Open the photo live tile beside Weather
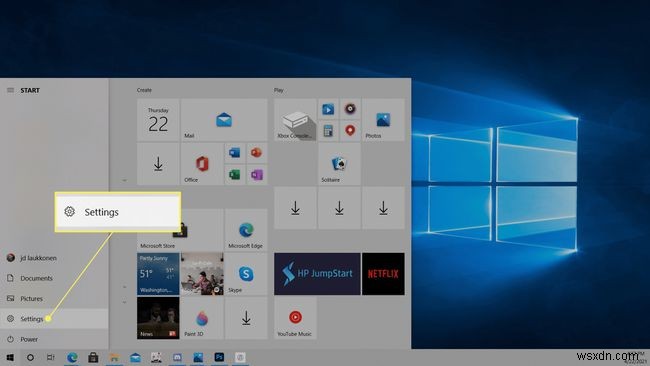Image resolution: width=650 pixels, height=366 pixels. pos(202,274)
